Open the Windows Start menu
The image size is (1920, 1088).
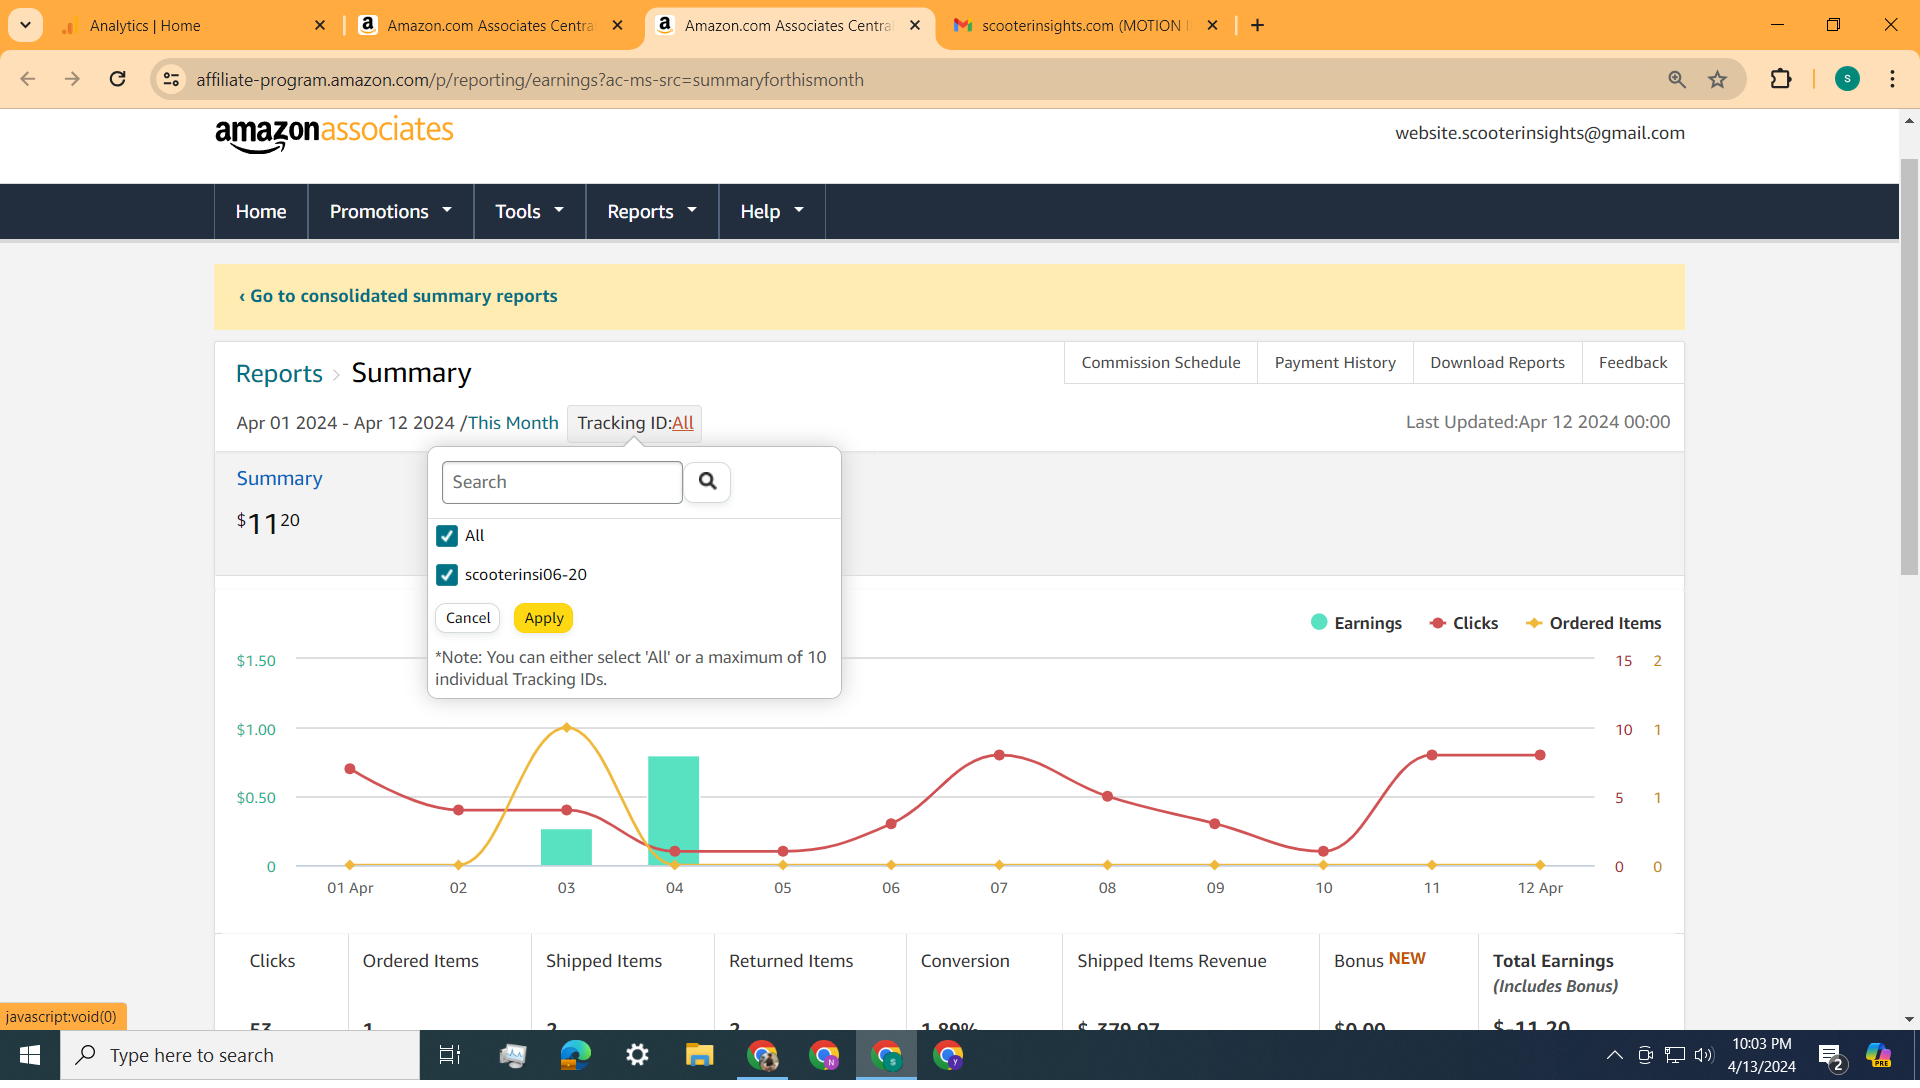coord(30,1055)
